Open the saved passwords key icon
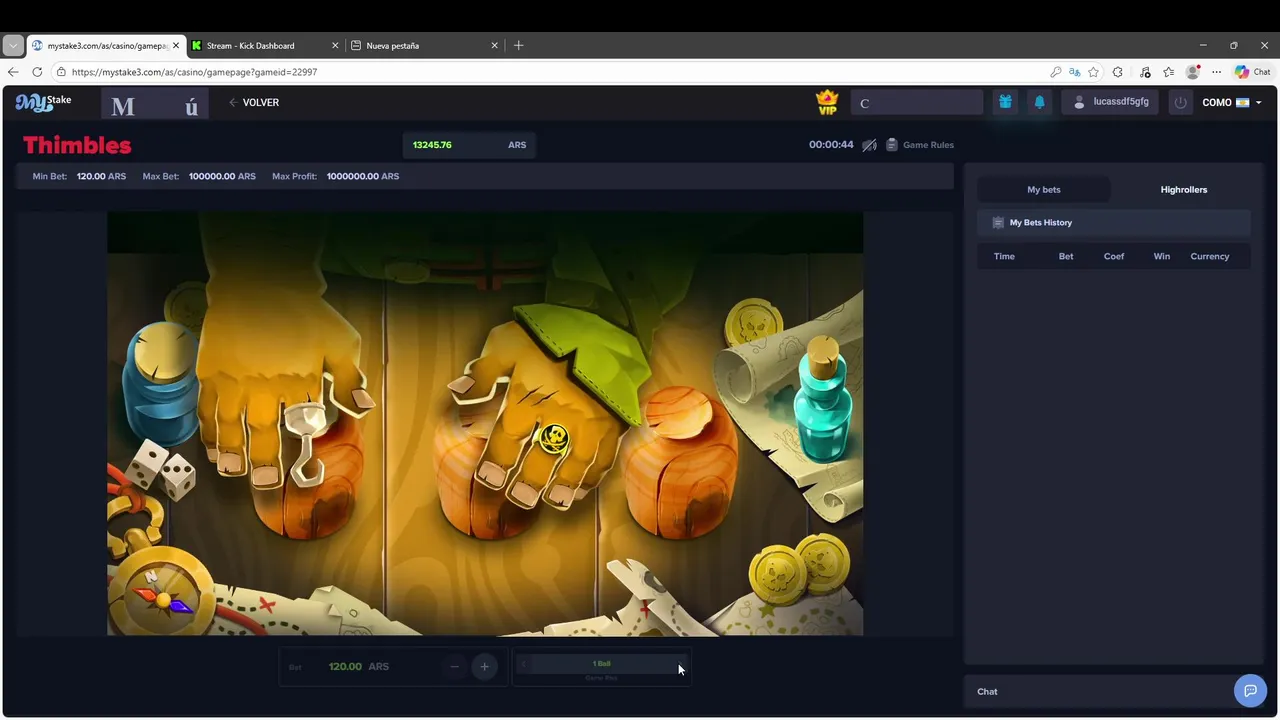Viewport: 1280px width, 720px height. click(x=1056, y=72)
